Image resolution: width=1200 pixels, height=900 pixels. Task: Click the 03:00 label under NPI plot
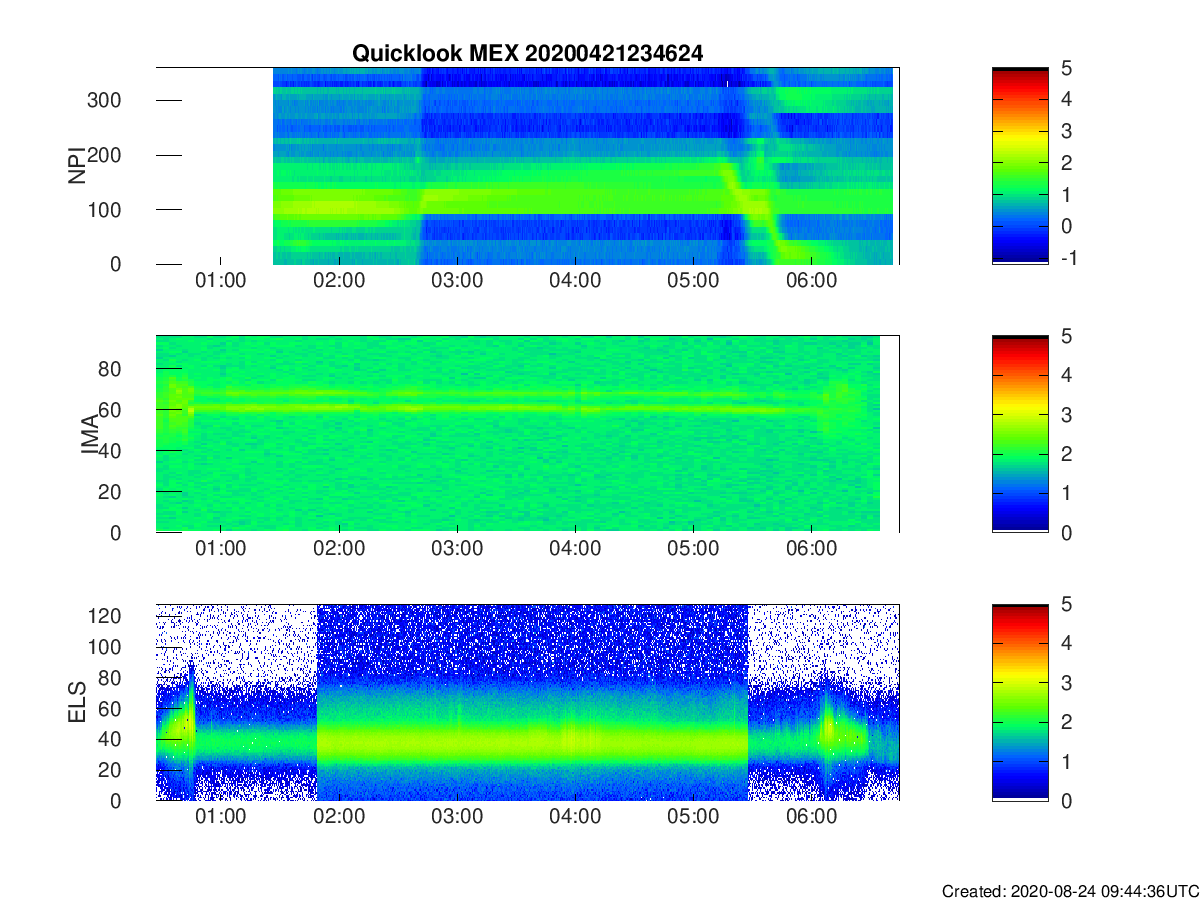(457, 281)
